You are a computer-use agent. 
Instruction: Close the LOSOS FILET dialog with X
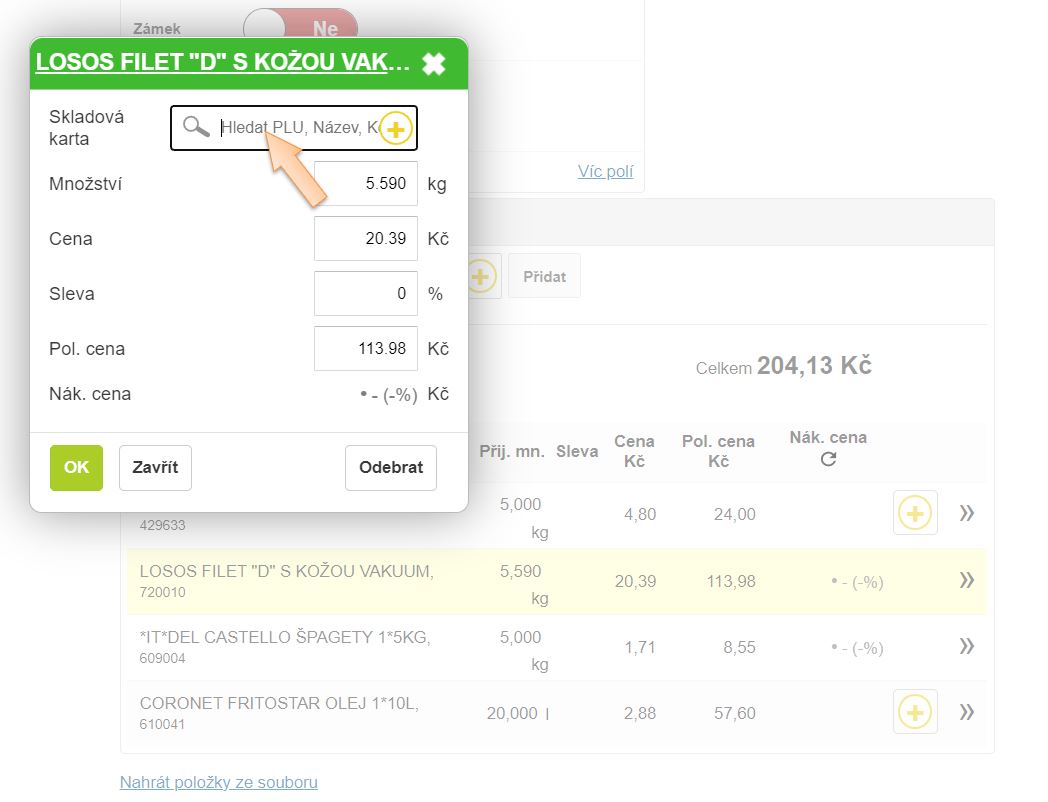point(433,64)
